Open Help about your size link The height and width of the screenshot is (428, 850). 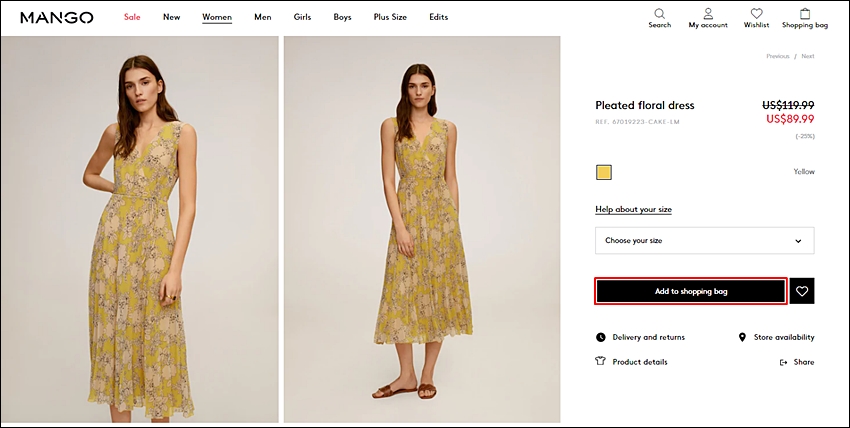click(633, 209)
